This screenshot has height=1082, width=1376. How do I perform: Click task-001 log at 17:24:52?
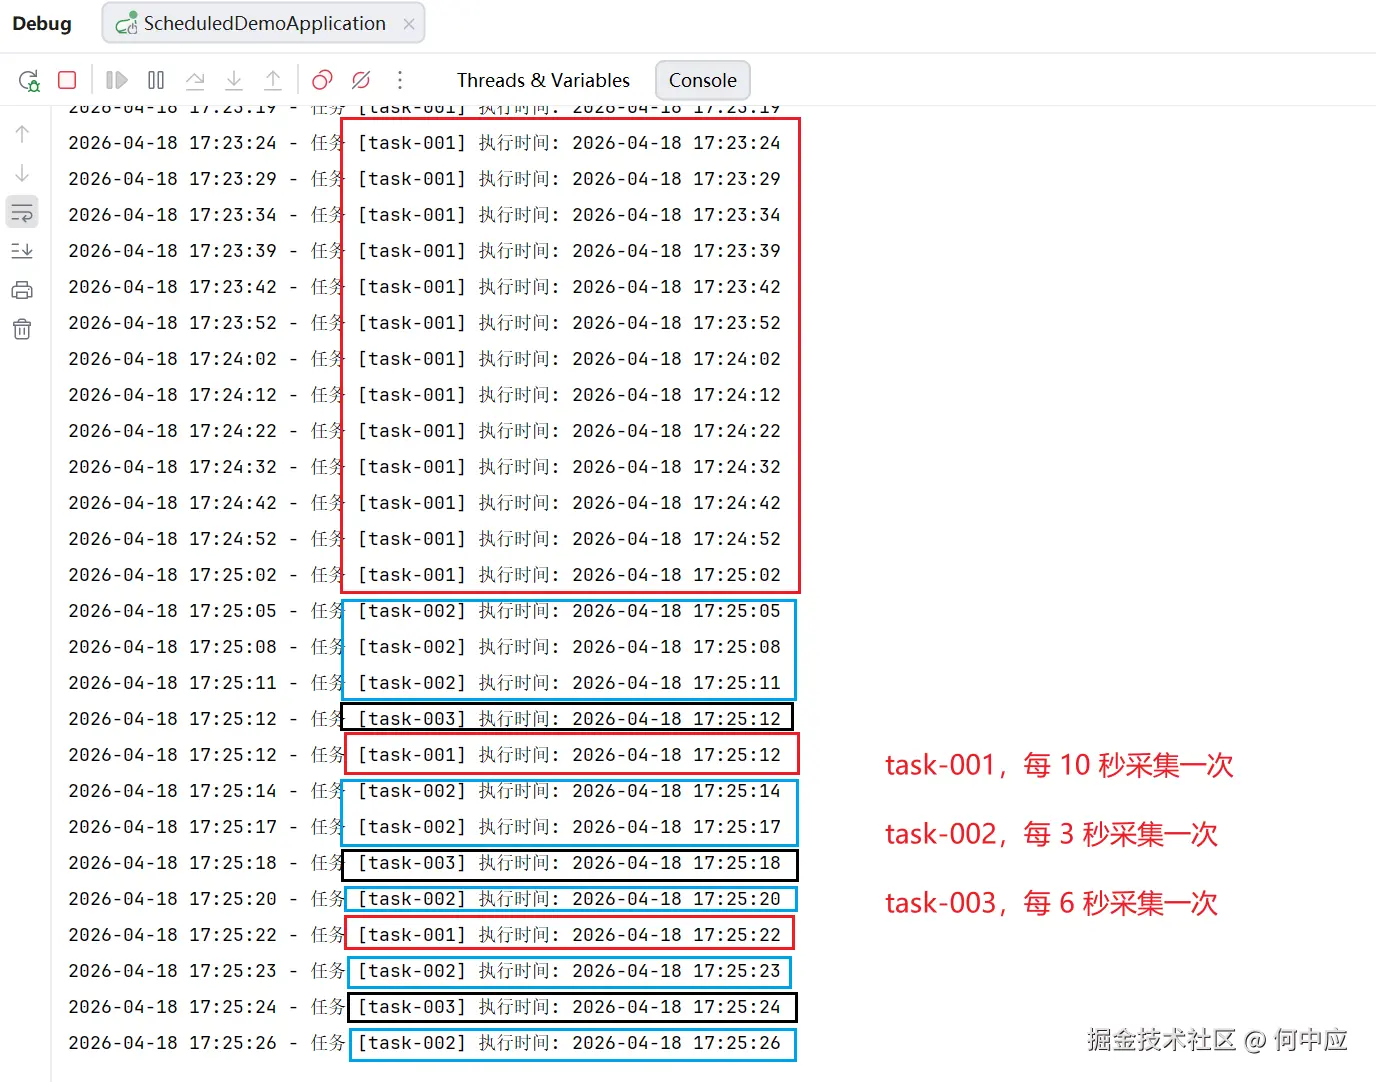click(x=424, y=539)
